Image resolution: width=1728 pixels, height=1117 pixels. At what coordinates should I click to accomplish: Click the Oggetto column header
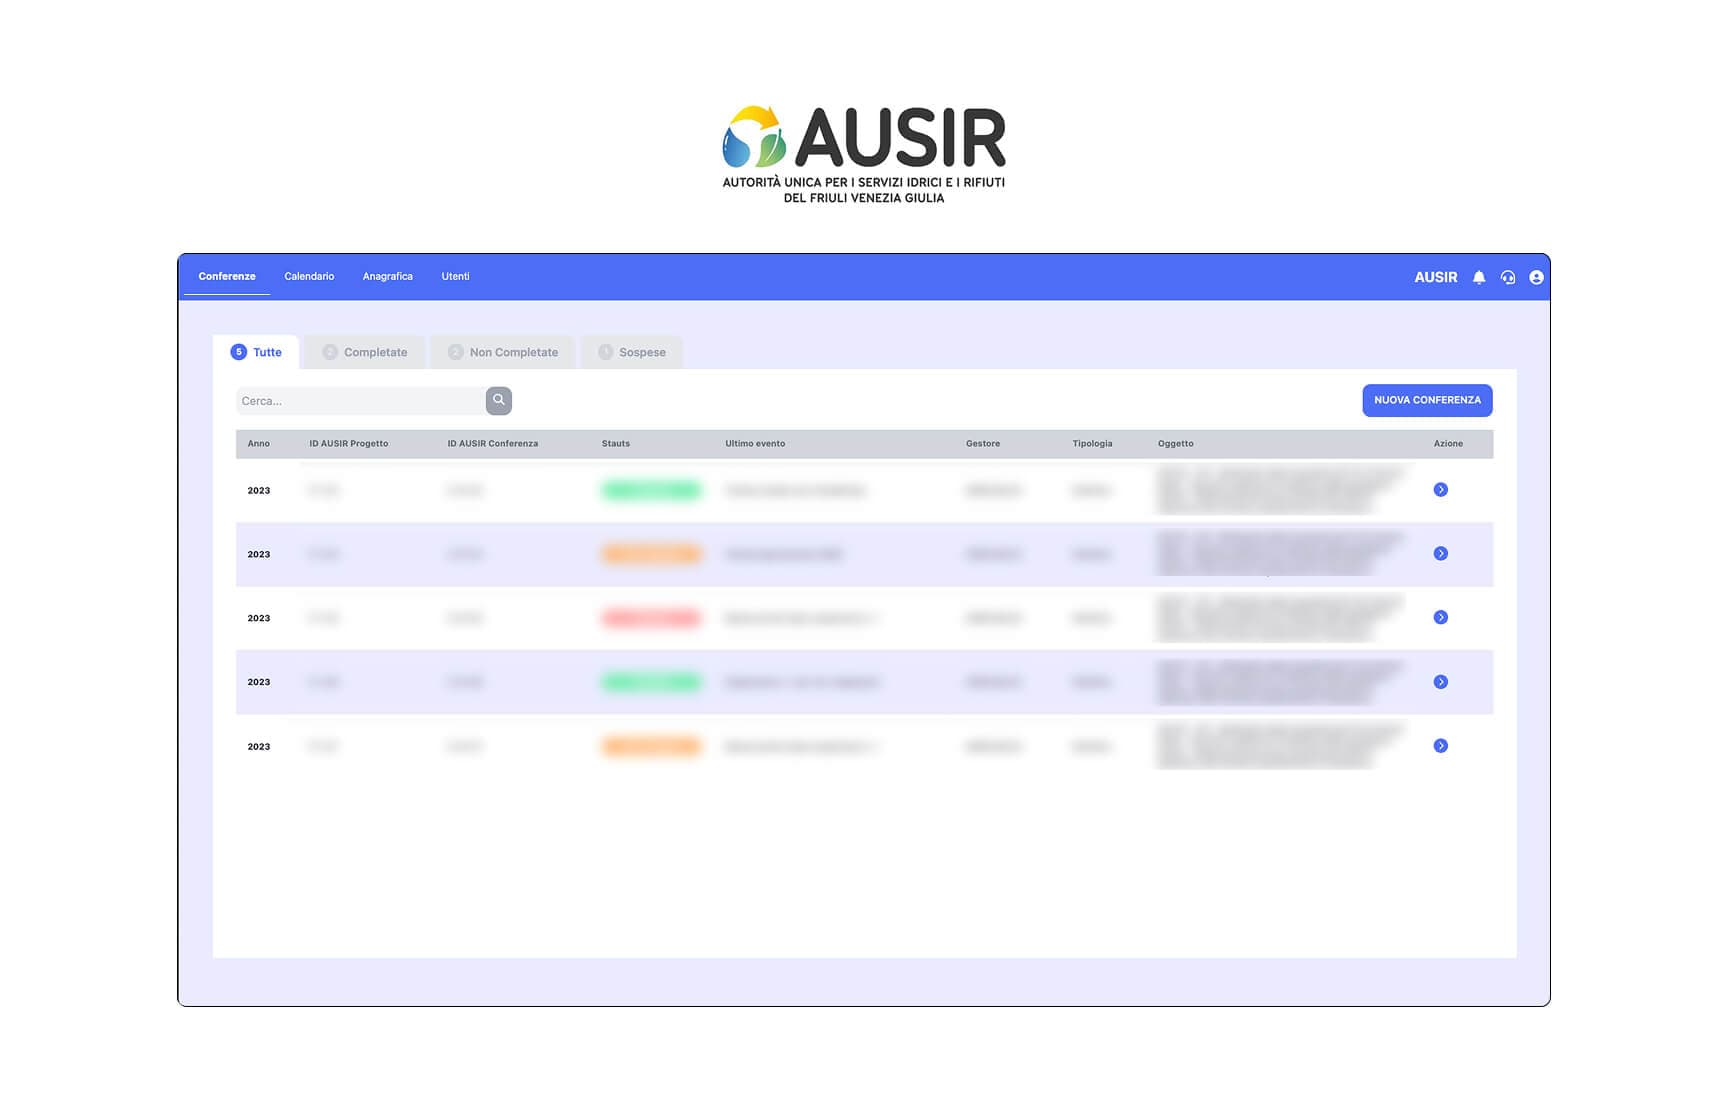[x=1176, y=443]
